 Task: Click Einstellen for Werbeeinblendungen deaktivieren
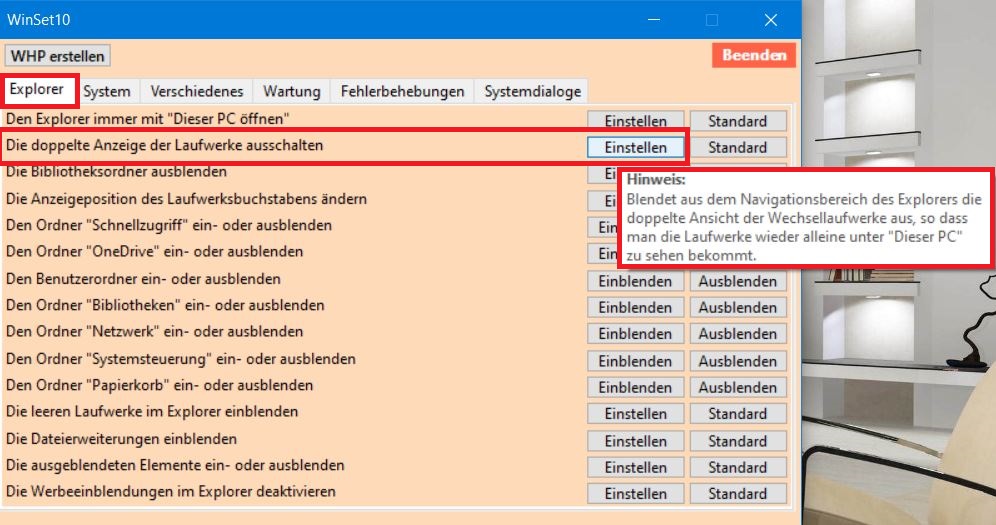point(635,494)
